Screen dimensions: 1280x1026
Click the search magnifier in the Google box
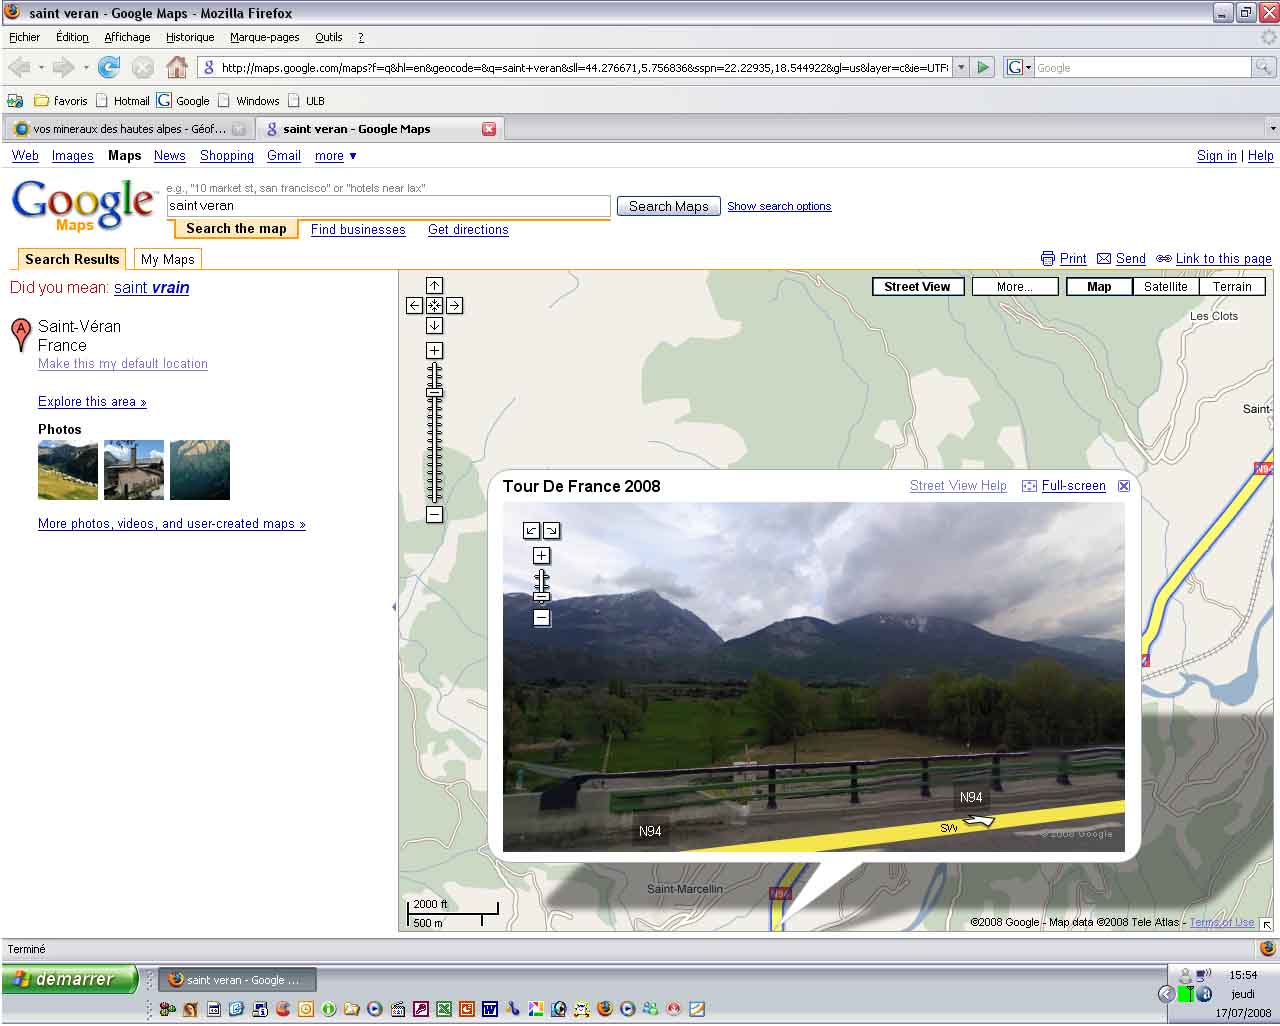[x=1264, y=67]
